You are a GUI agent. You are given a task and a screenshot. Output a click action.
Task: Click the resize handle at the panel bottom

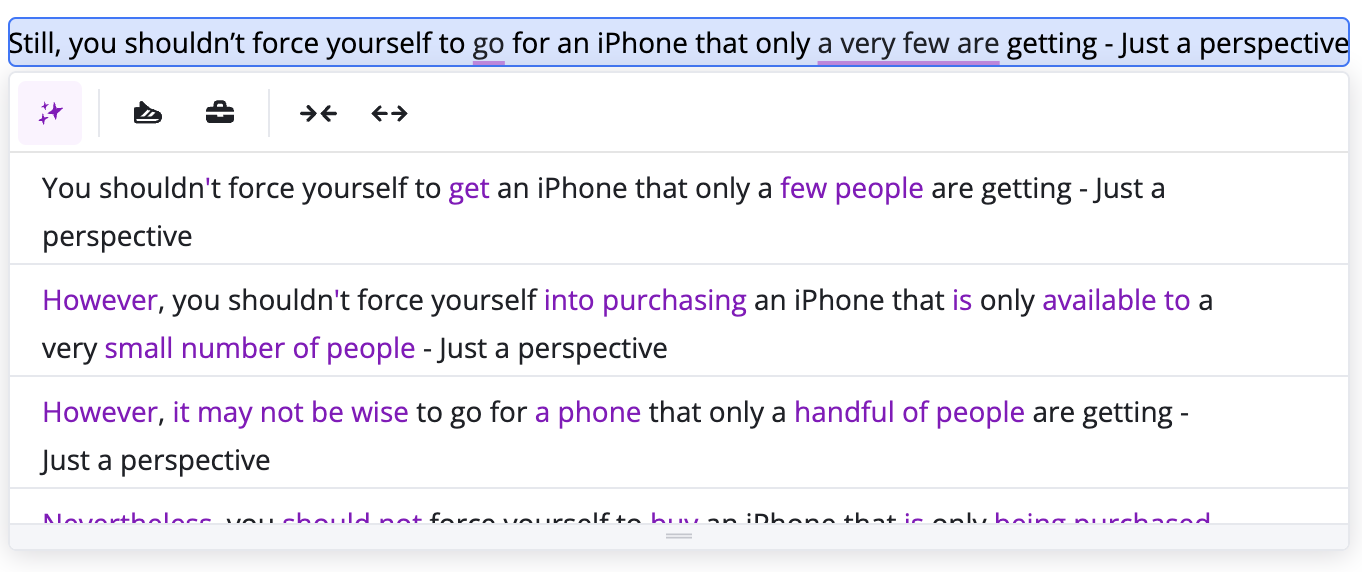click(679, 537)
